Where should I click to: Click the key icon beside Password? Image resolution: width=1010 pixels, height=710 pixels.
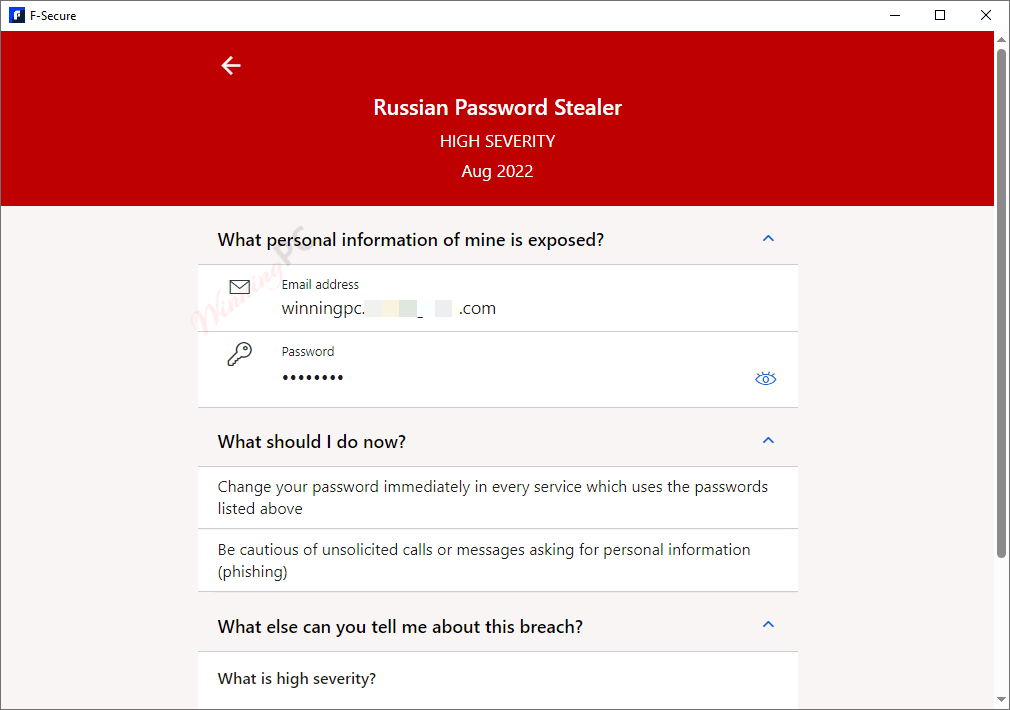pyautogui.click(x=240, y=354)
